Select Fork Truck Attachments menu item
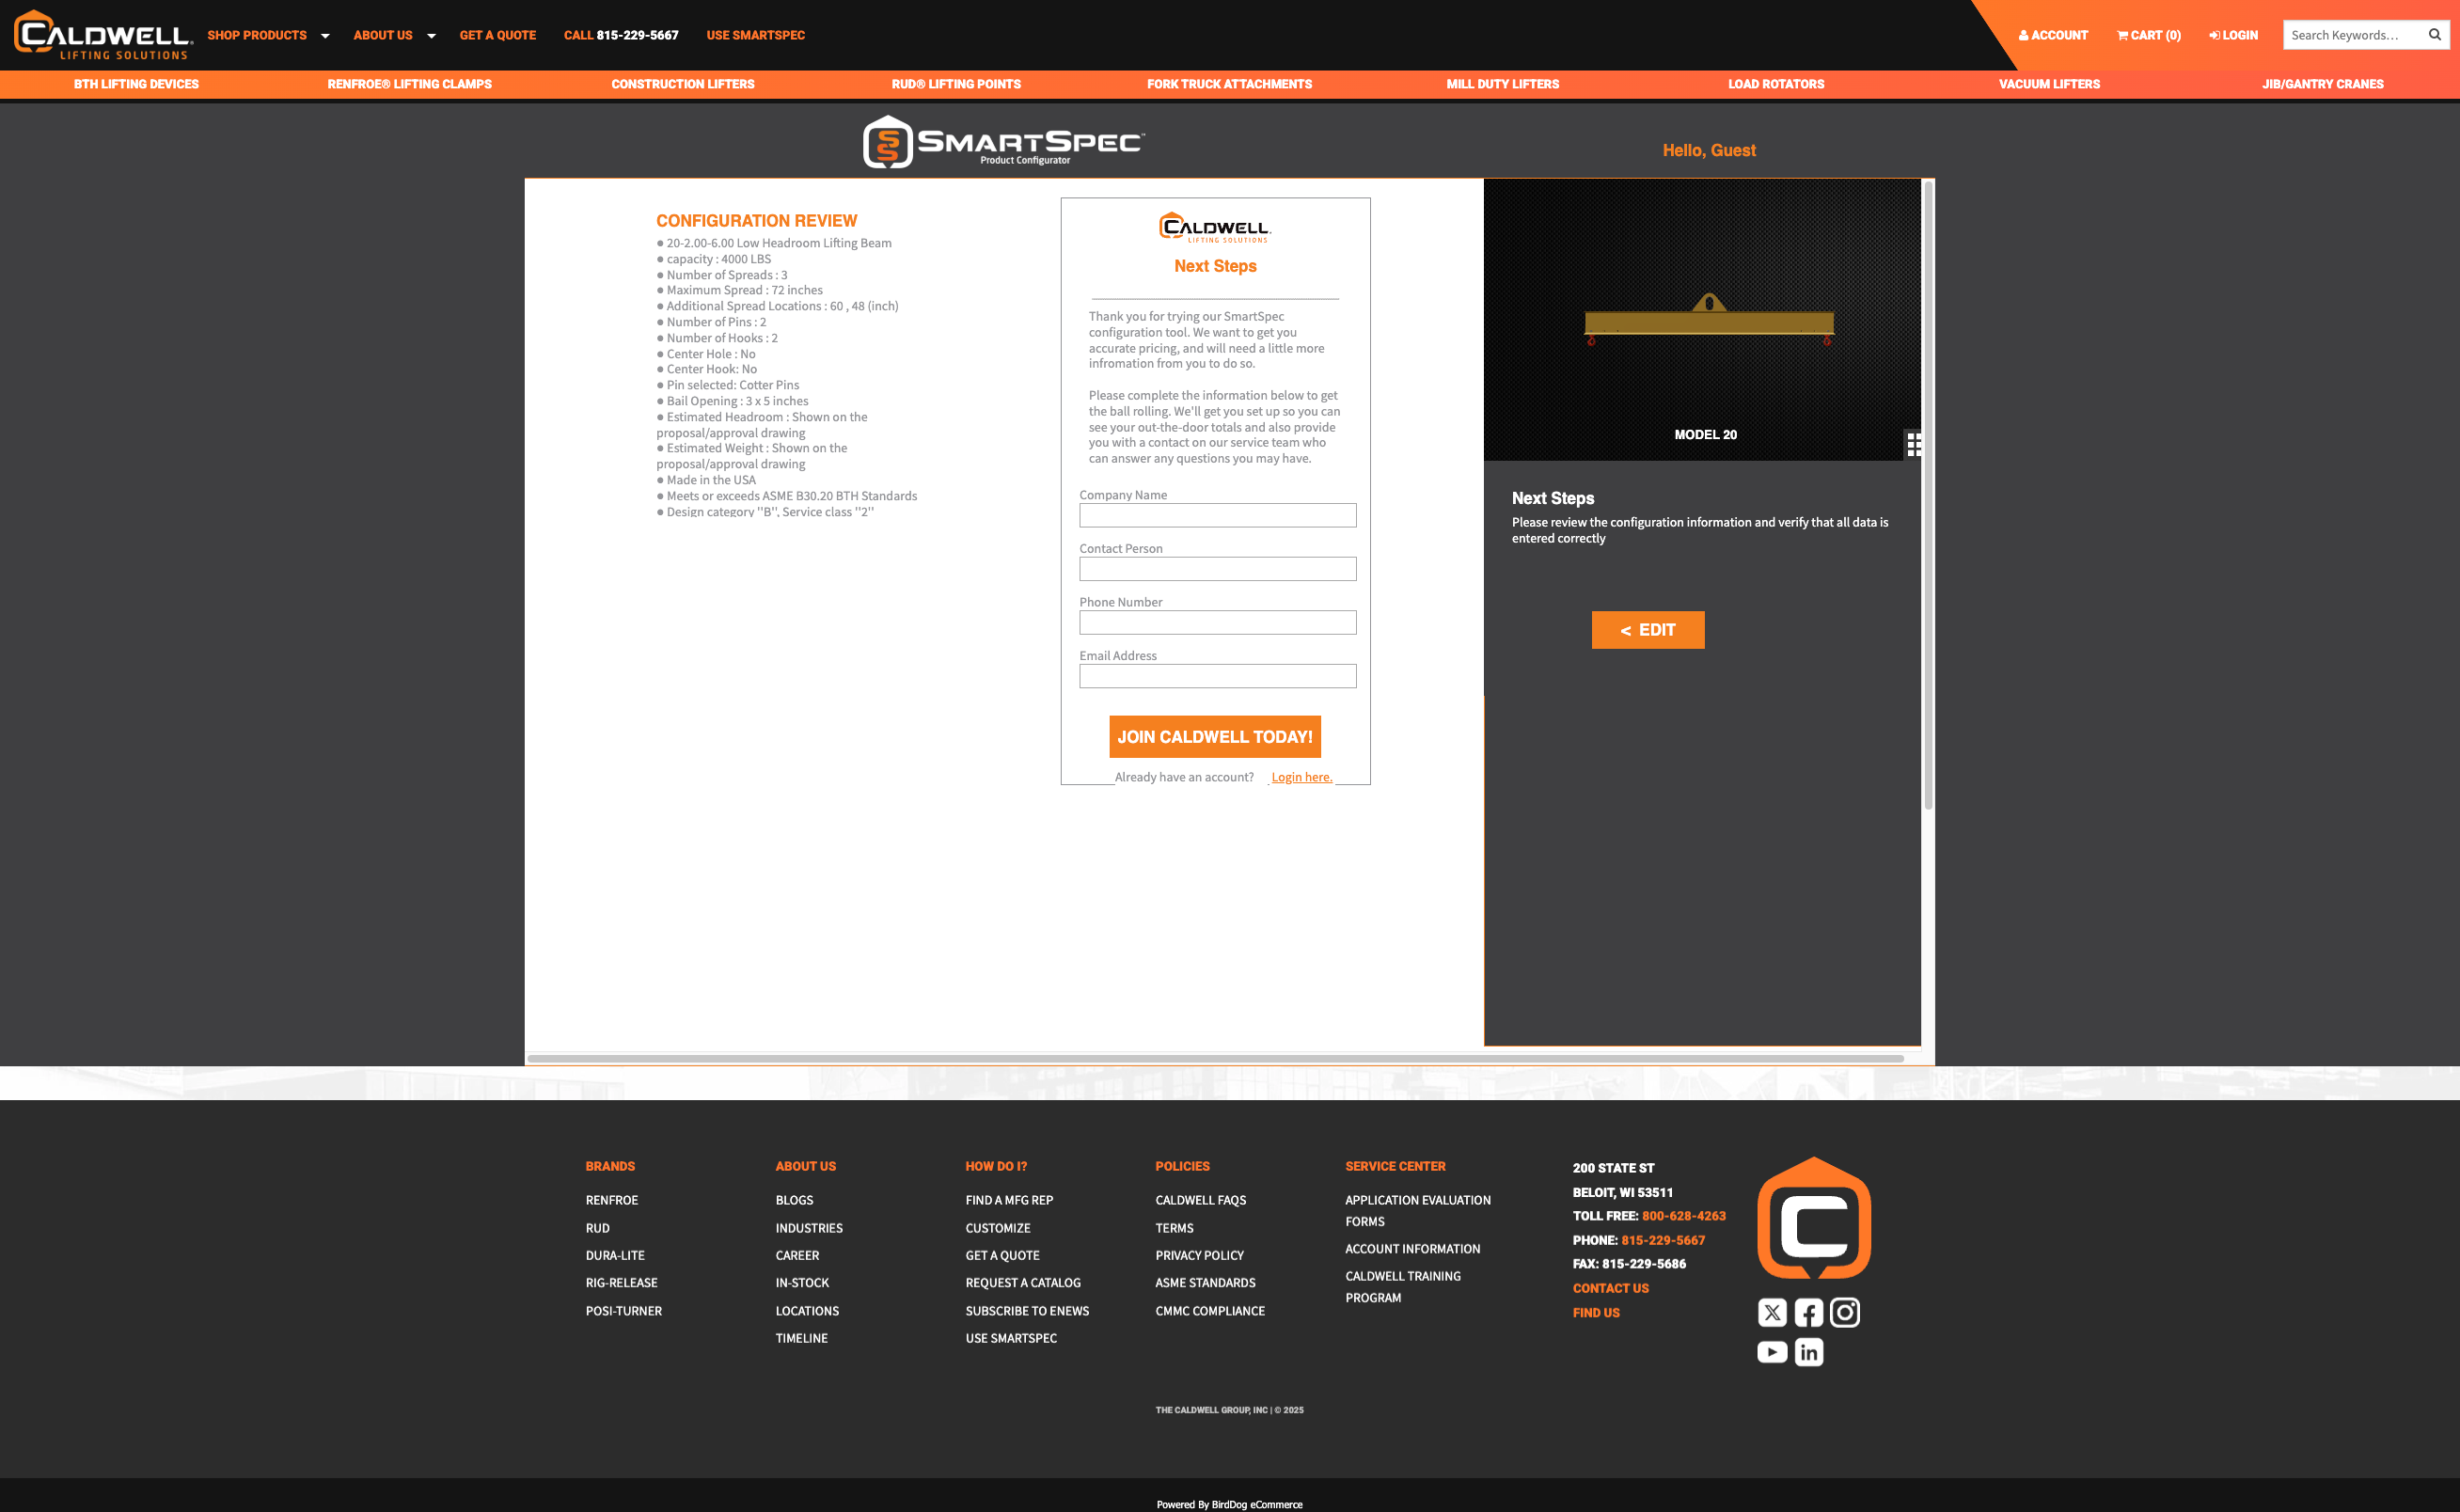2460x1512 pixels. point(1229,84)
